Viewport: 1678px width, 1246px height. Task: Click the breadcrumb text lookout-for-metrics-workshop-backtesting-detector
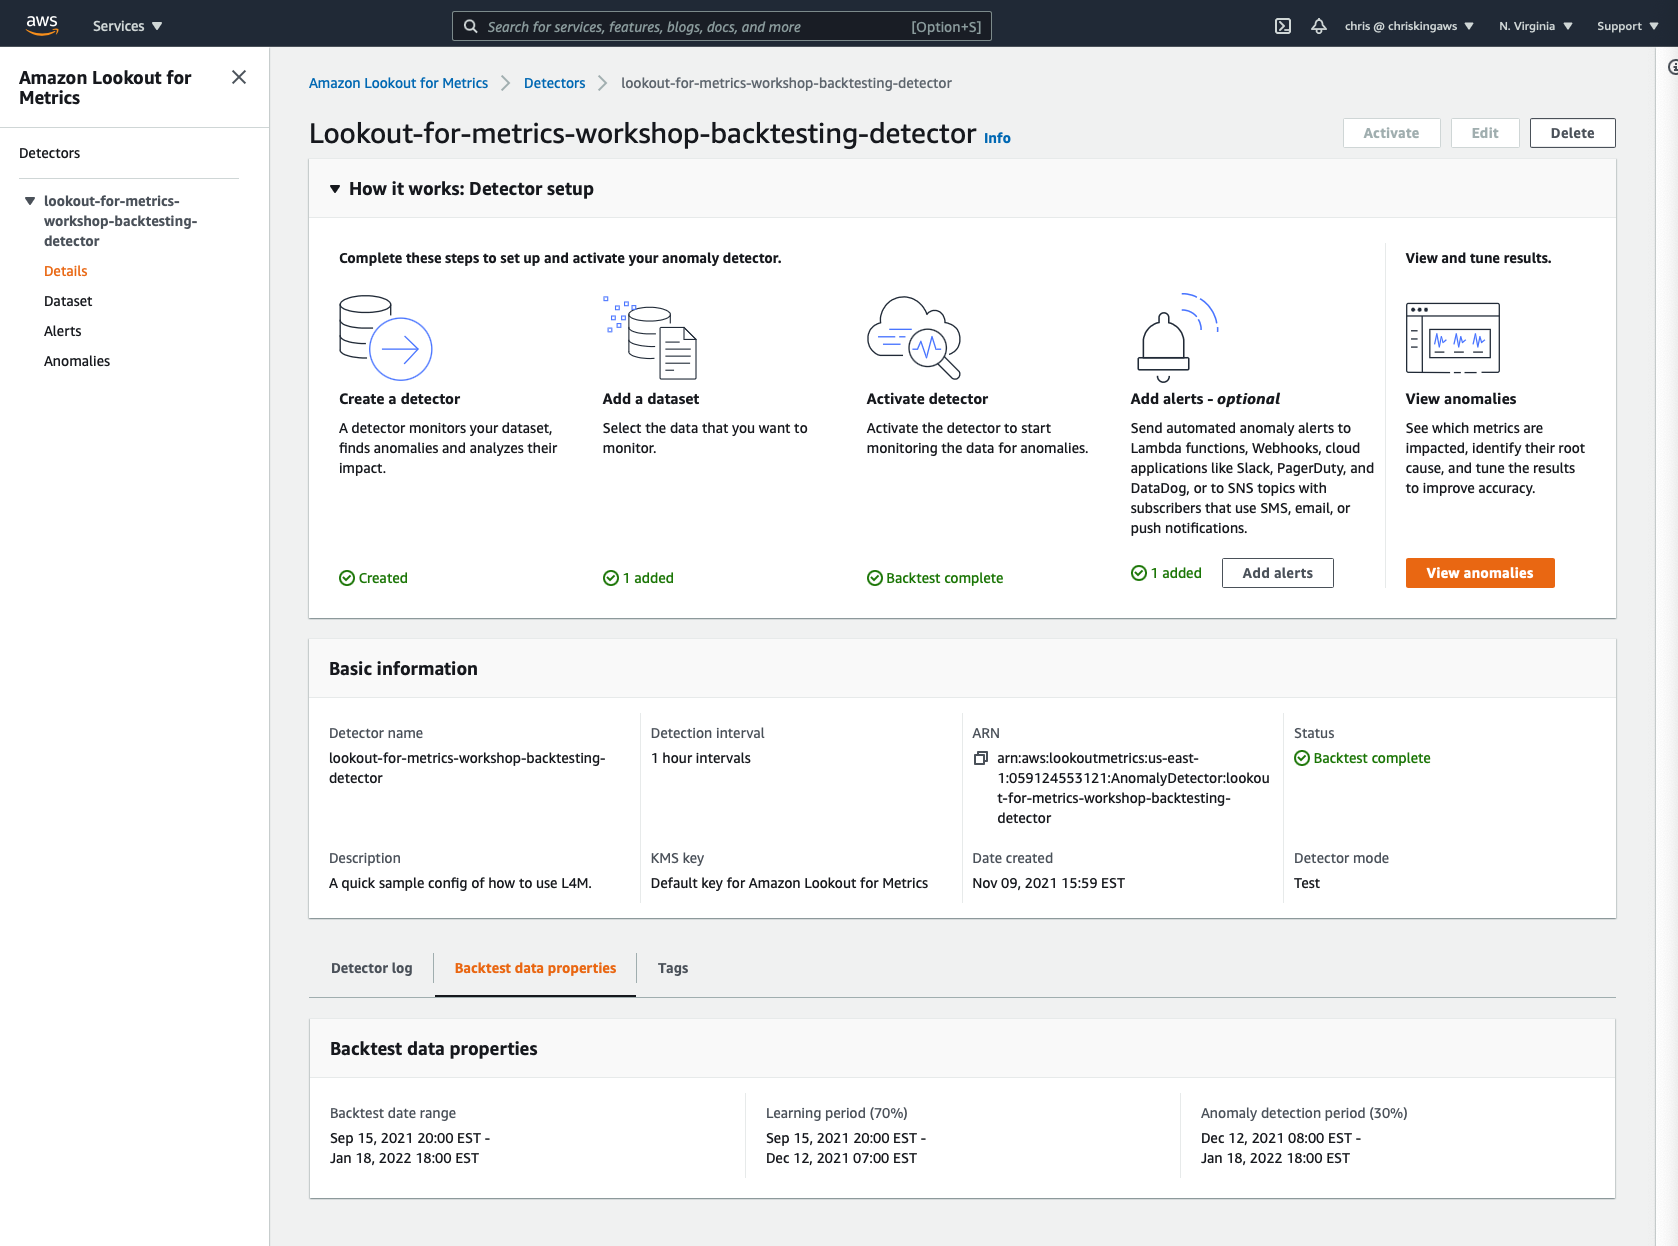(x=786, y=83)
